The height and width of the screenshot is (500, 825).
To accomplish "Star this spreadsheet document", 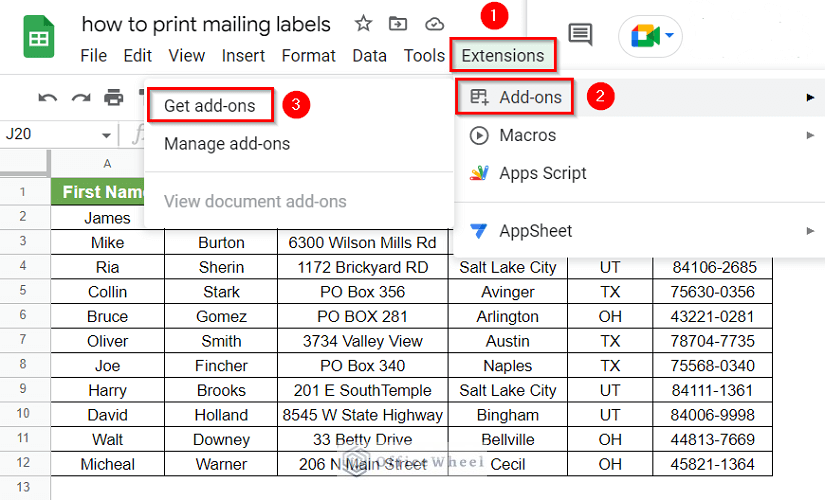I will (x=363, y=24).
